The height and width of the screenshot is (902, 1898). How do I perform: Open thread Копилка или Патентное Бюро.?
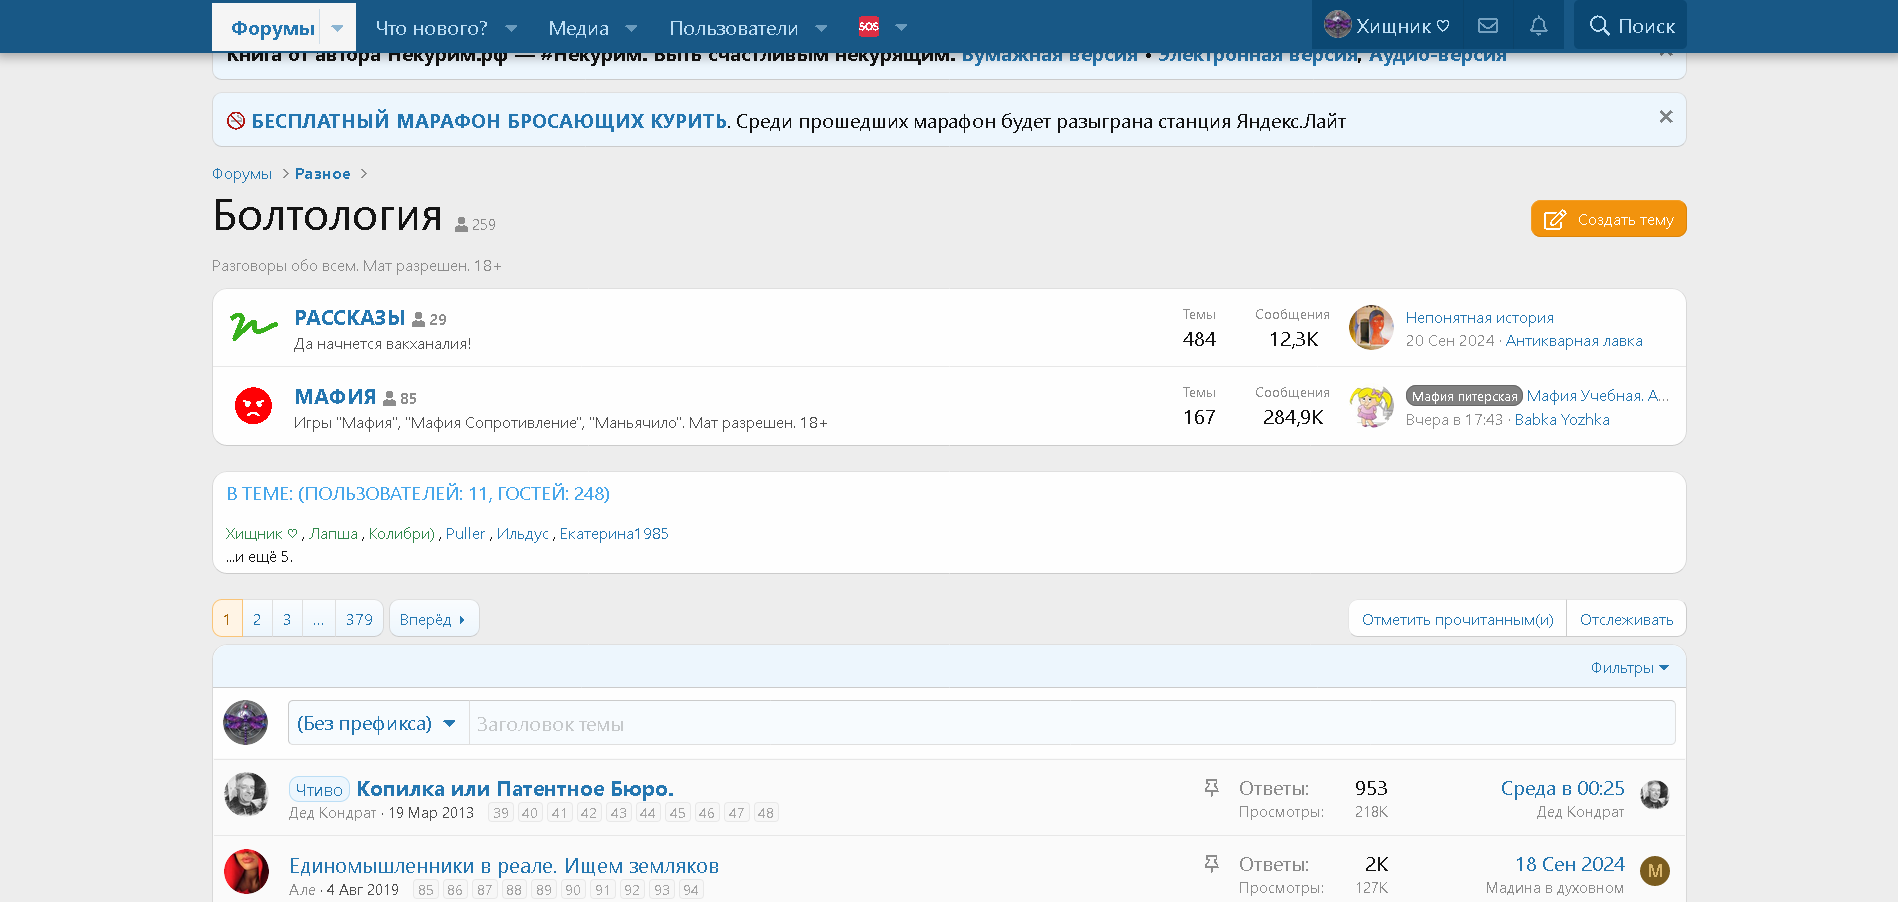515,789
